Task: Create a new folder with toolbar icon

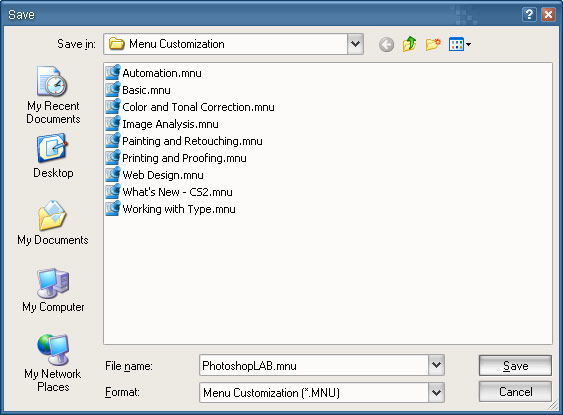Action: pyautogui.click(x=433, y=44)
